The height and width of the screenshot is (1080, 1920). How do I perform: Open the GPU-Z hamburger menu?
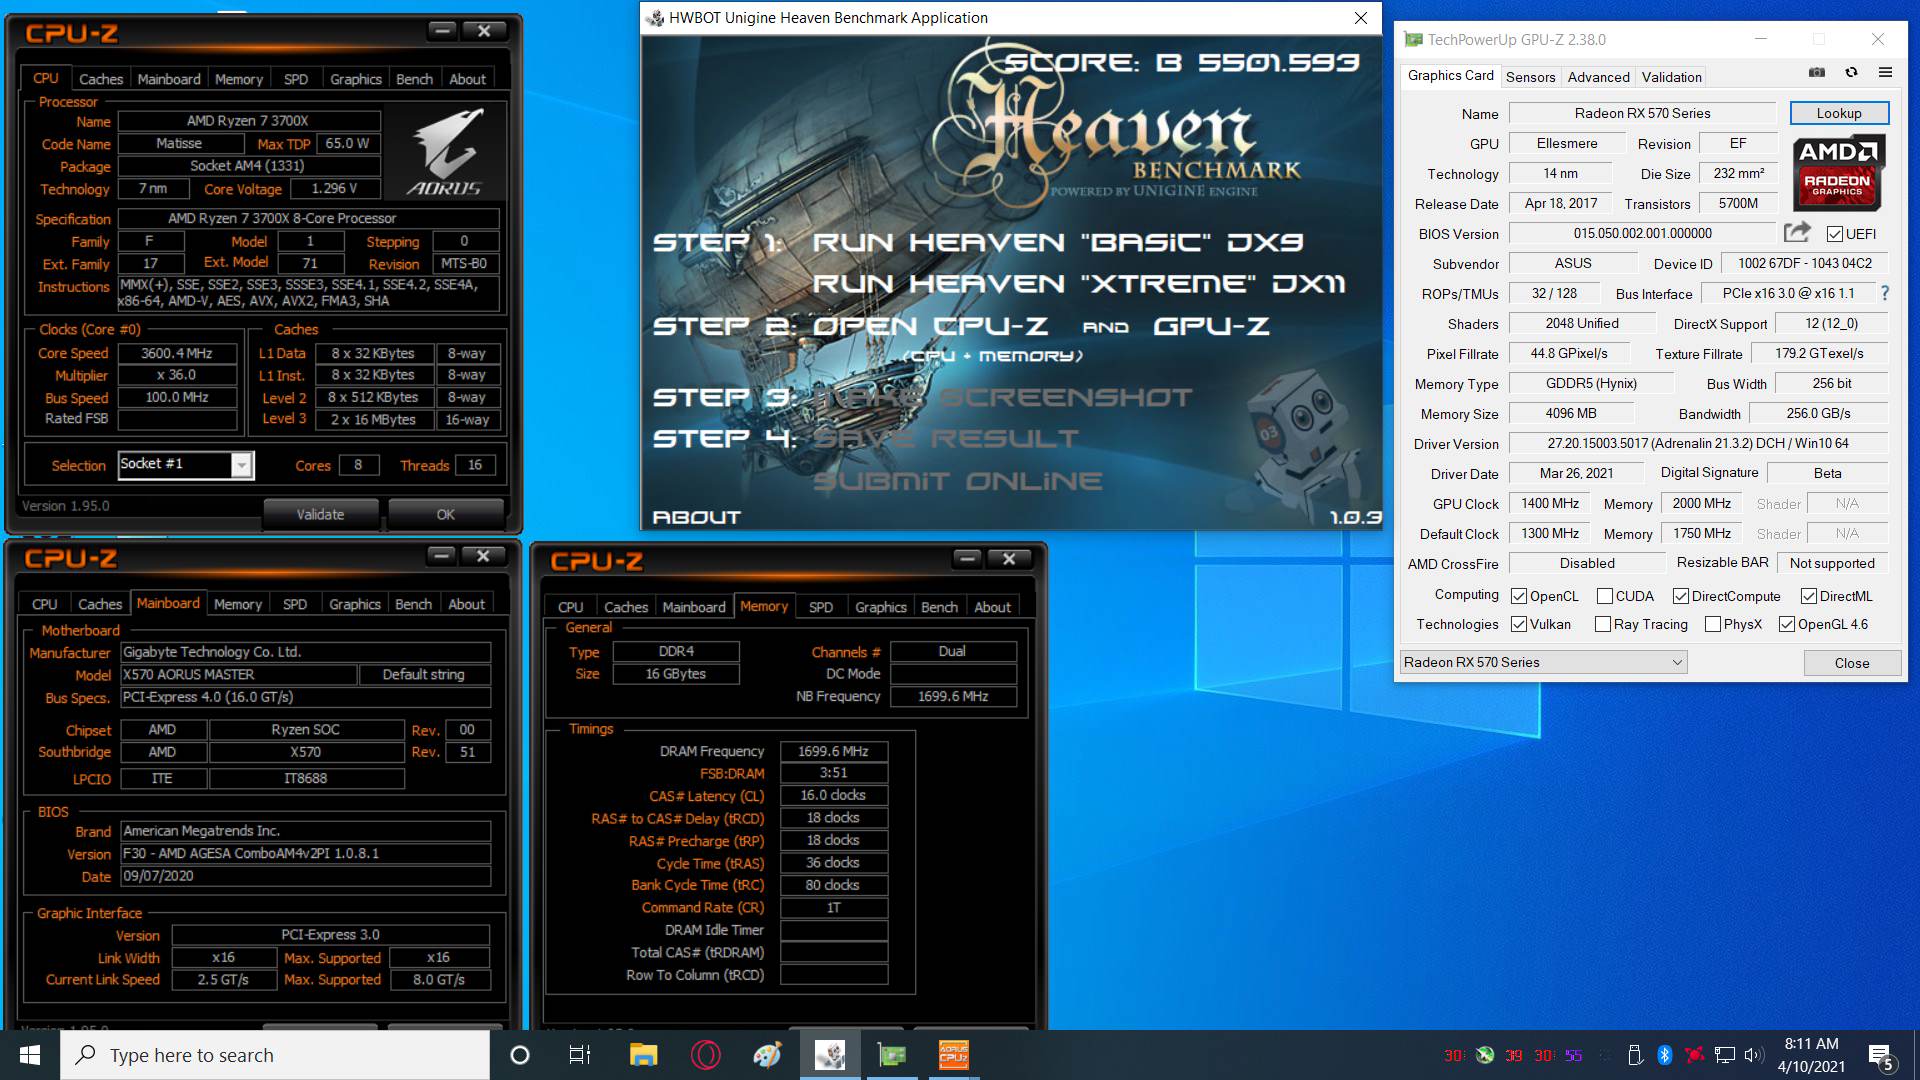tap(1885, 72)
